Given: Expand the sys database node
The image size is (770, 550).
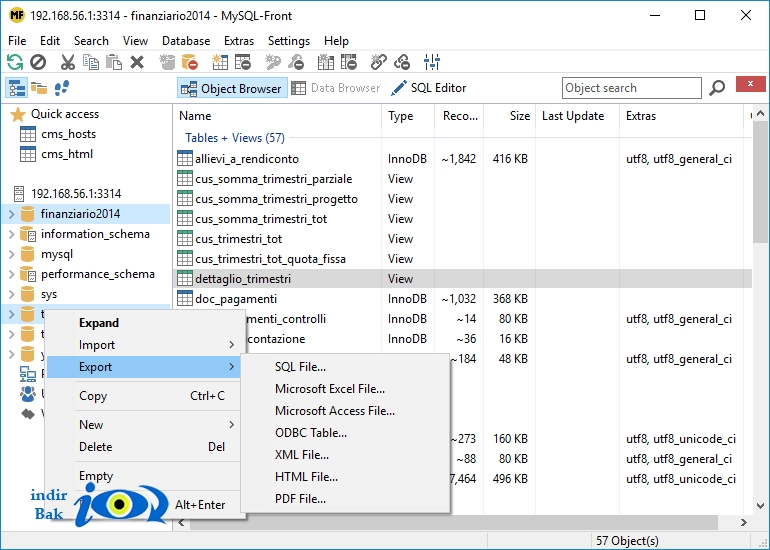Looking at the screenshot, I should coord(12,294).
